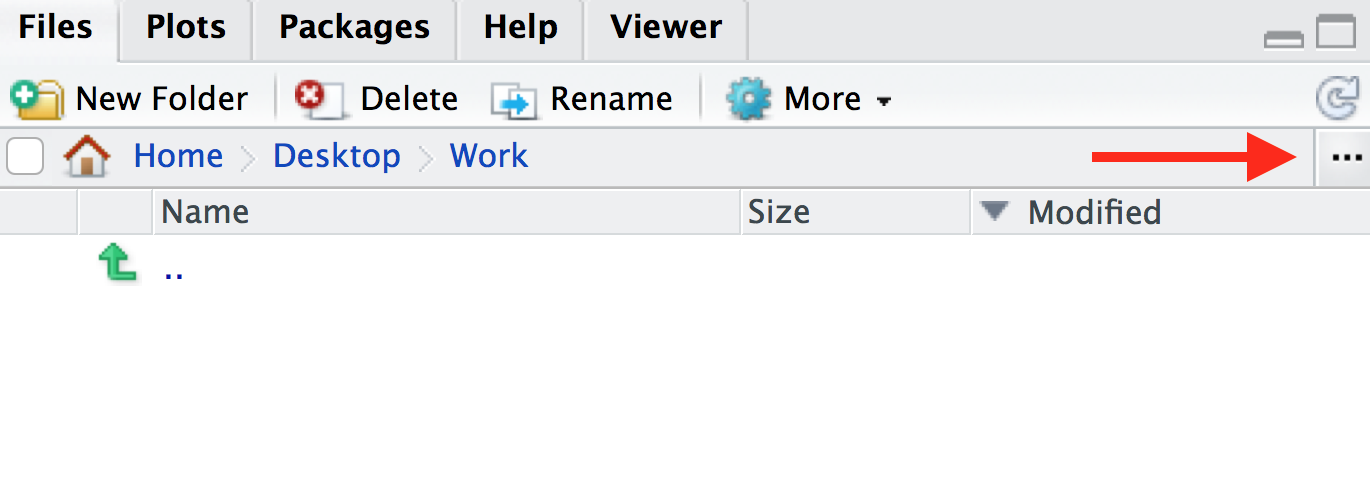Sort files by Name column header
The image size is (1370, 478).
(205, 212)
